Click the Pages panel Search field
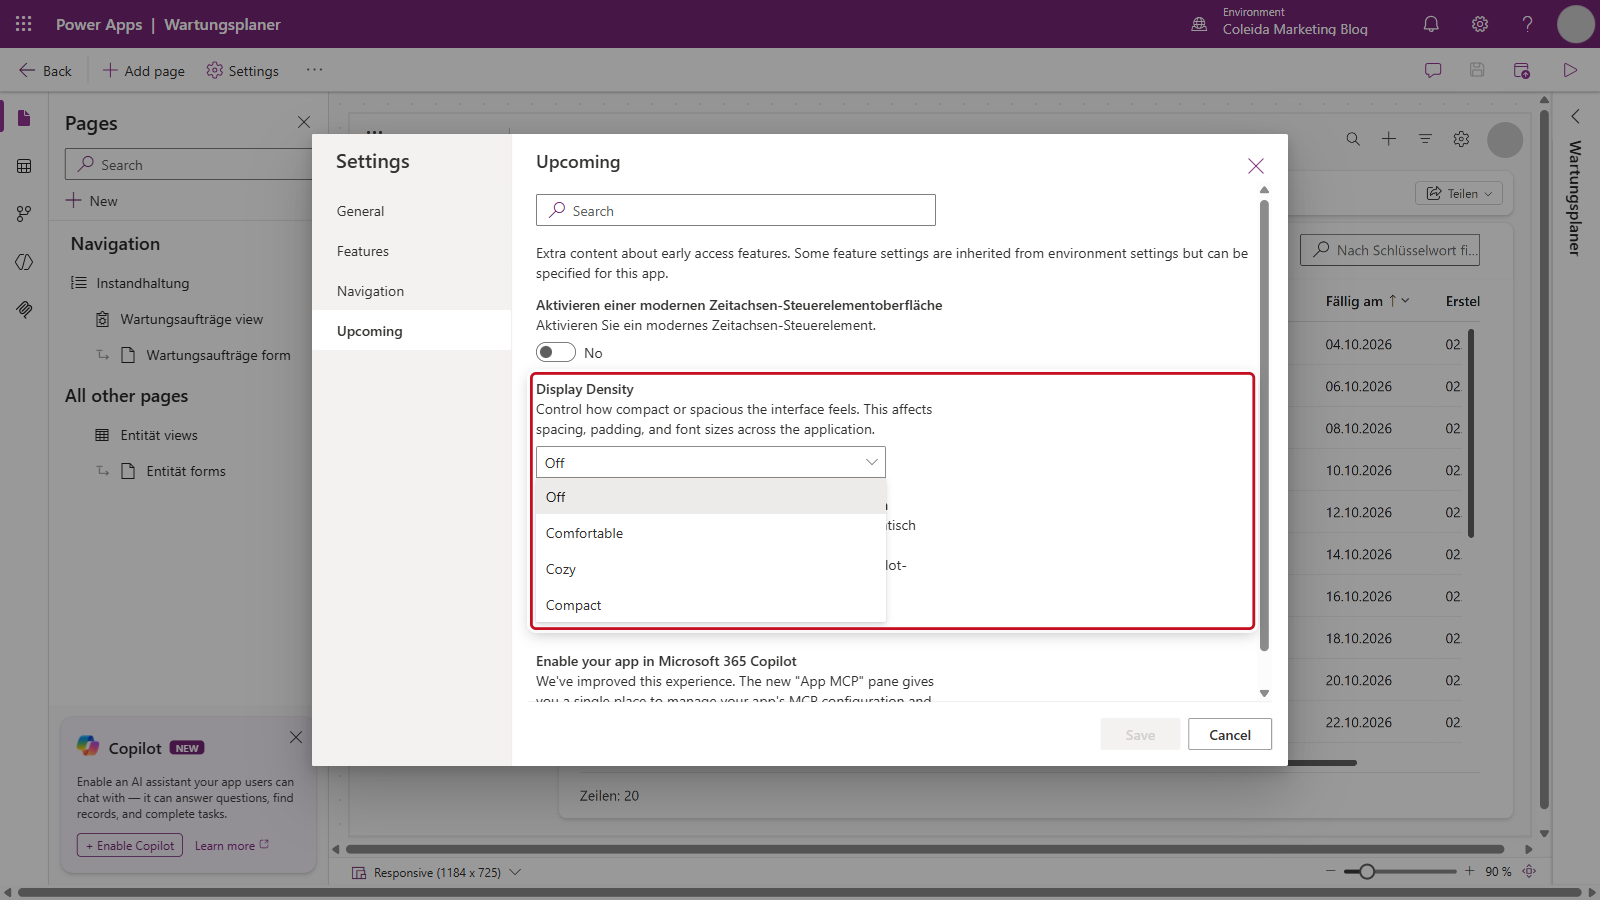The image size is (1600, 900). [x=190, y=164]
